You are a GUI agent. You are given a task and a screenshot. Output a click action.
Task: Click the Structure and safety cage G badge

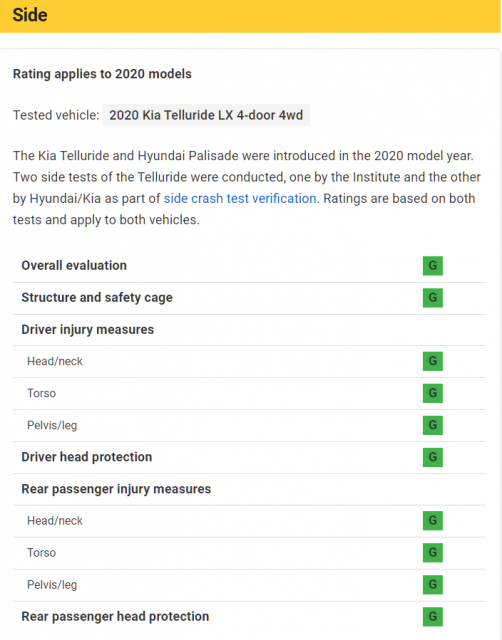coord(433,298)
